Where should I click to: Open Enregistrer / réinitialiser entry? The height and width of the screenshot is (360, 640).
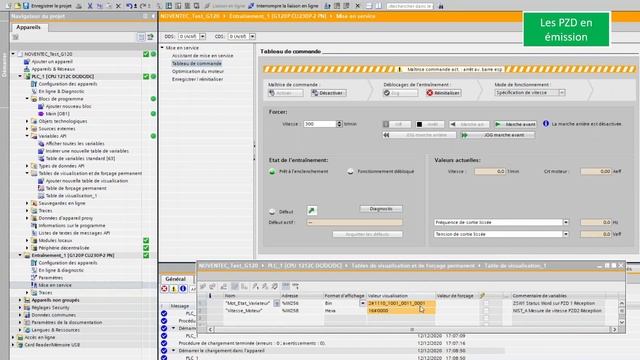point(198,79)
